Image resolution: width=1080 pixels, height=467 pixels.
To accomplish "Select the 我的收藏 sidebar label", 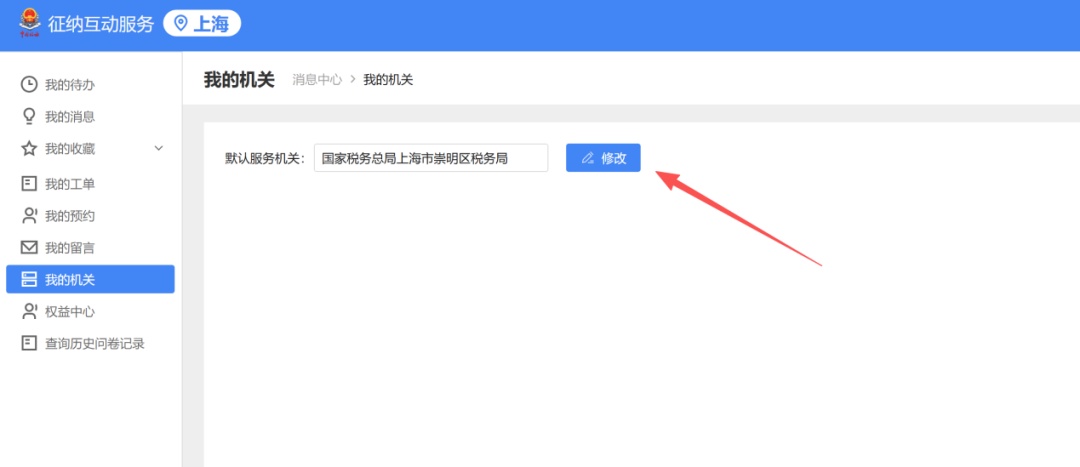I will click(x=70, y=148).
